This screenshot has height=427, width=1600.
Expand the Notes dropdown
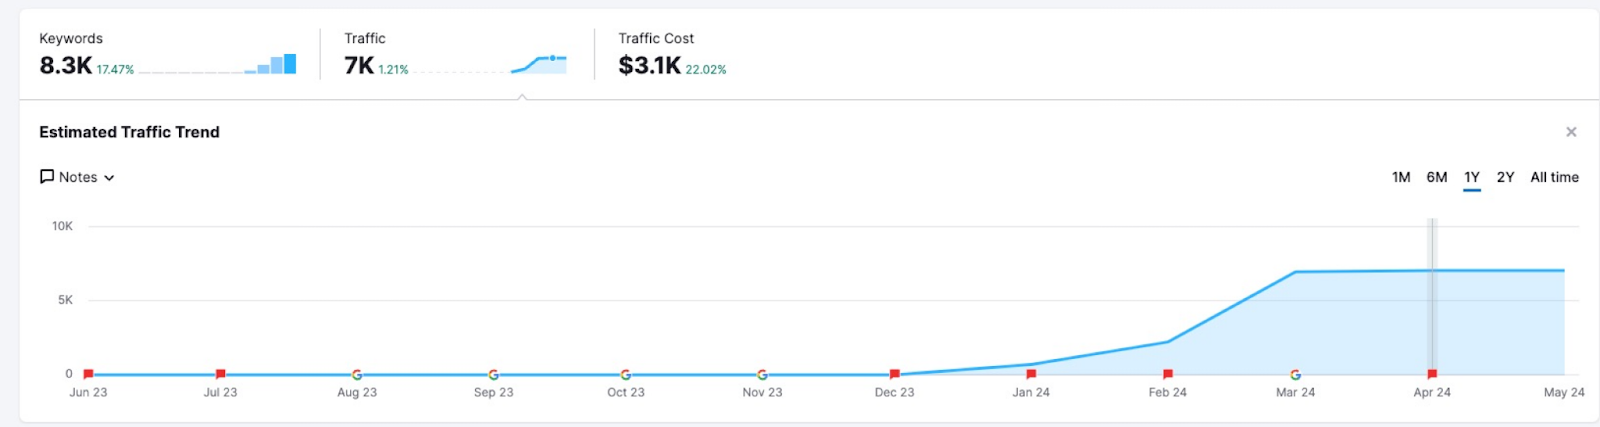pyautogui.click(x=77, y=177)
